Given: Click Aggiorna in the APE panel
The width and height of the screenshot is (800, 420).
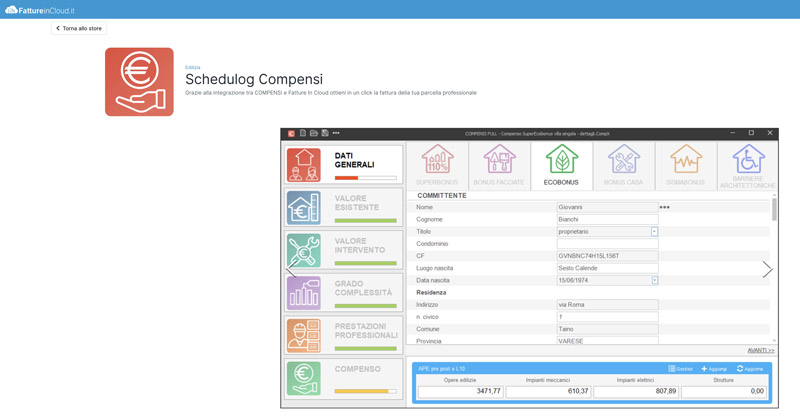Looking at the screenshot, I should click(749, 368).
